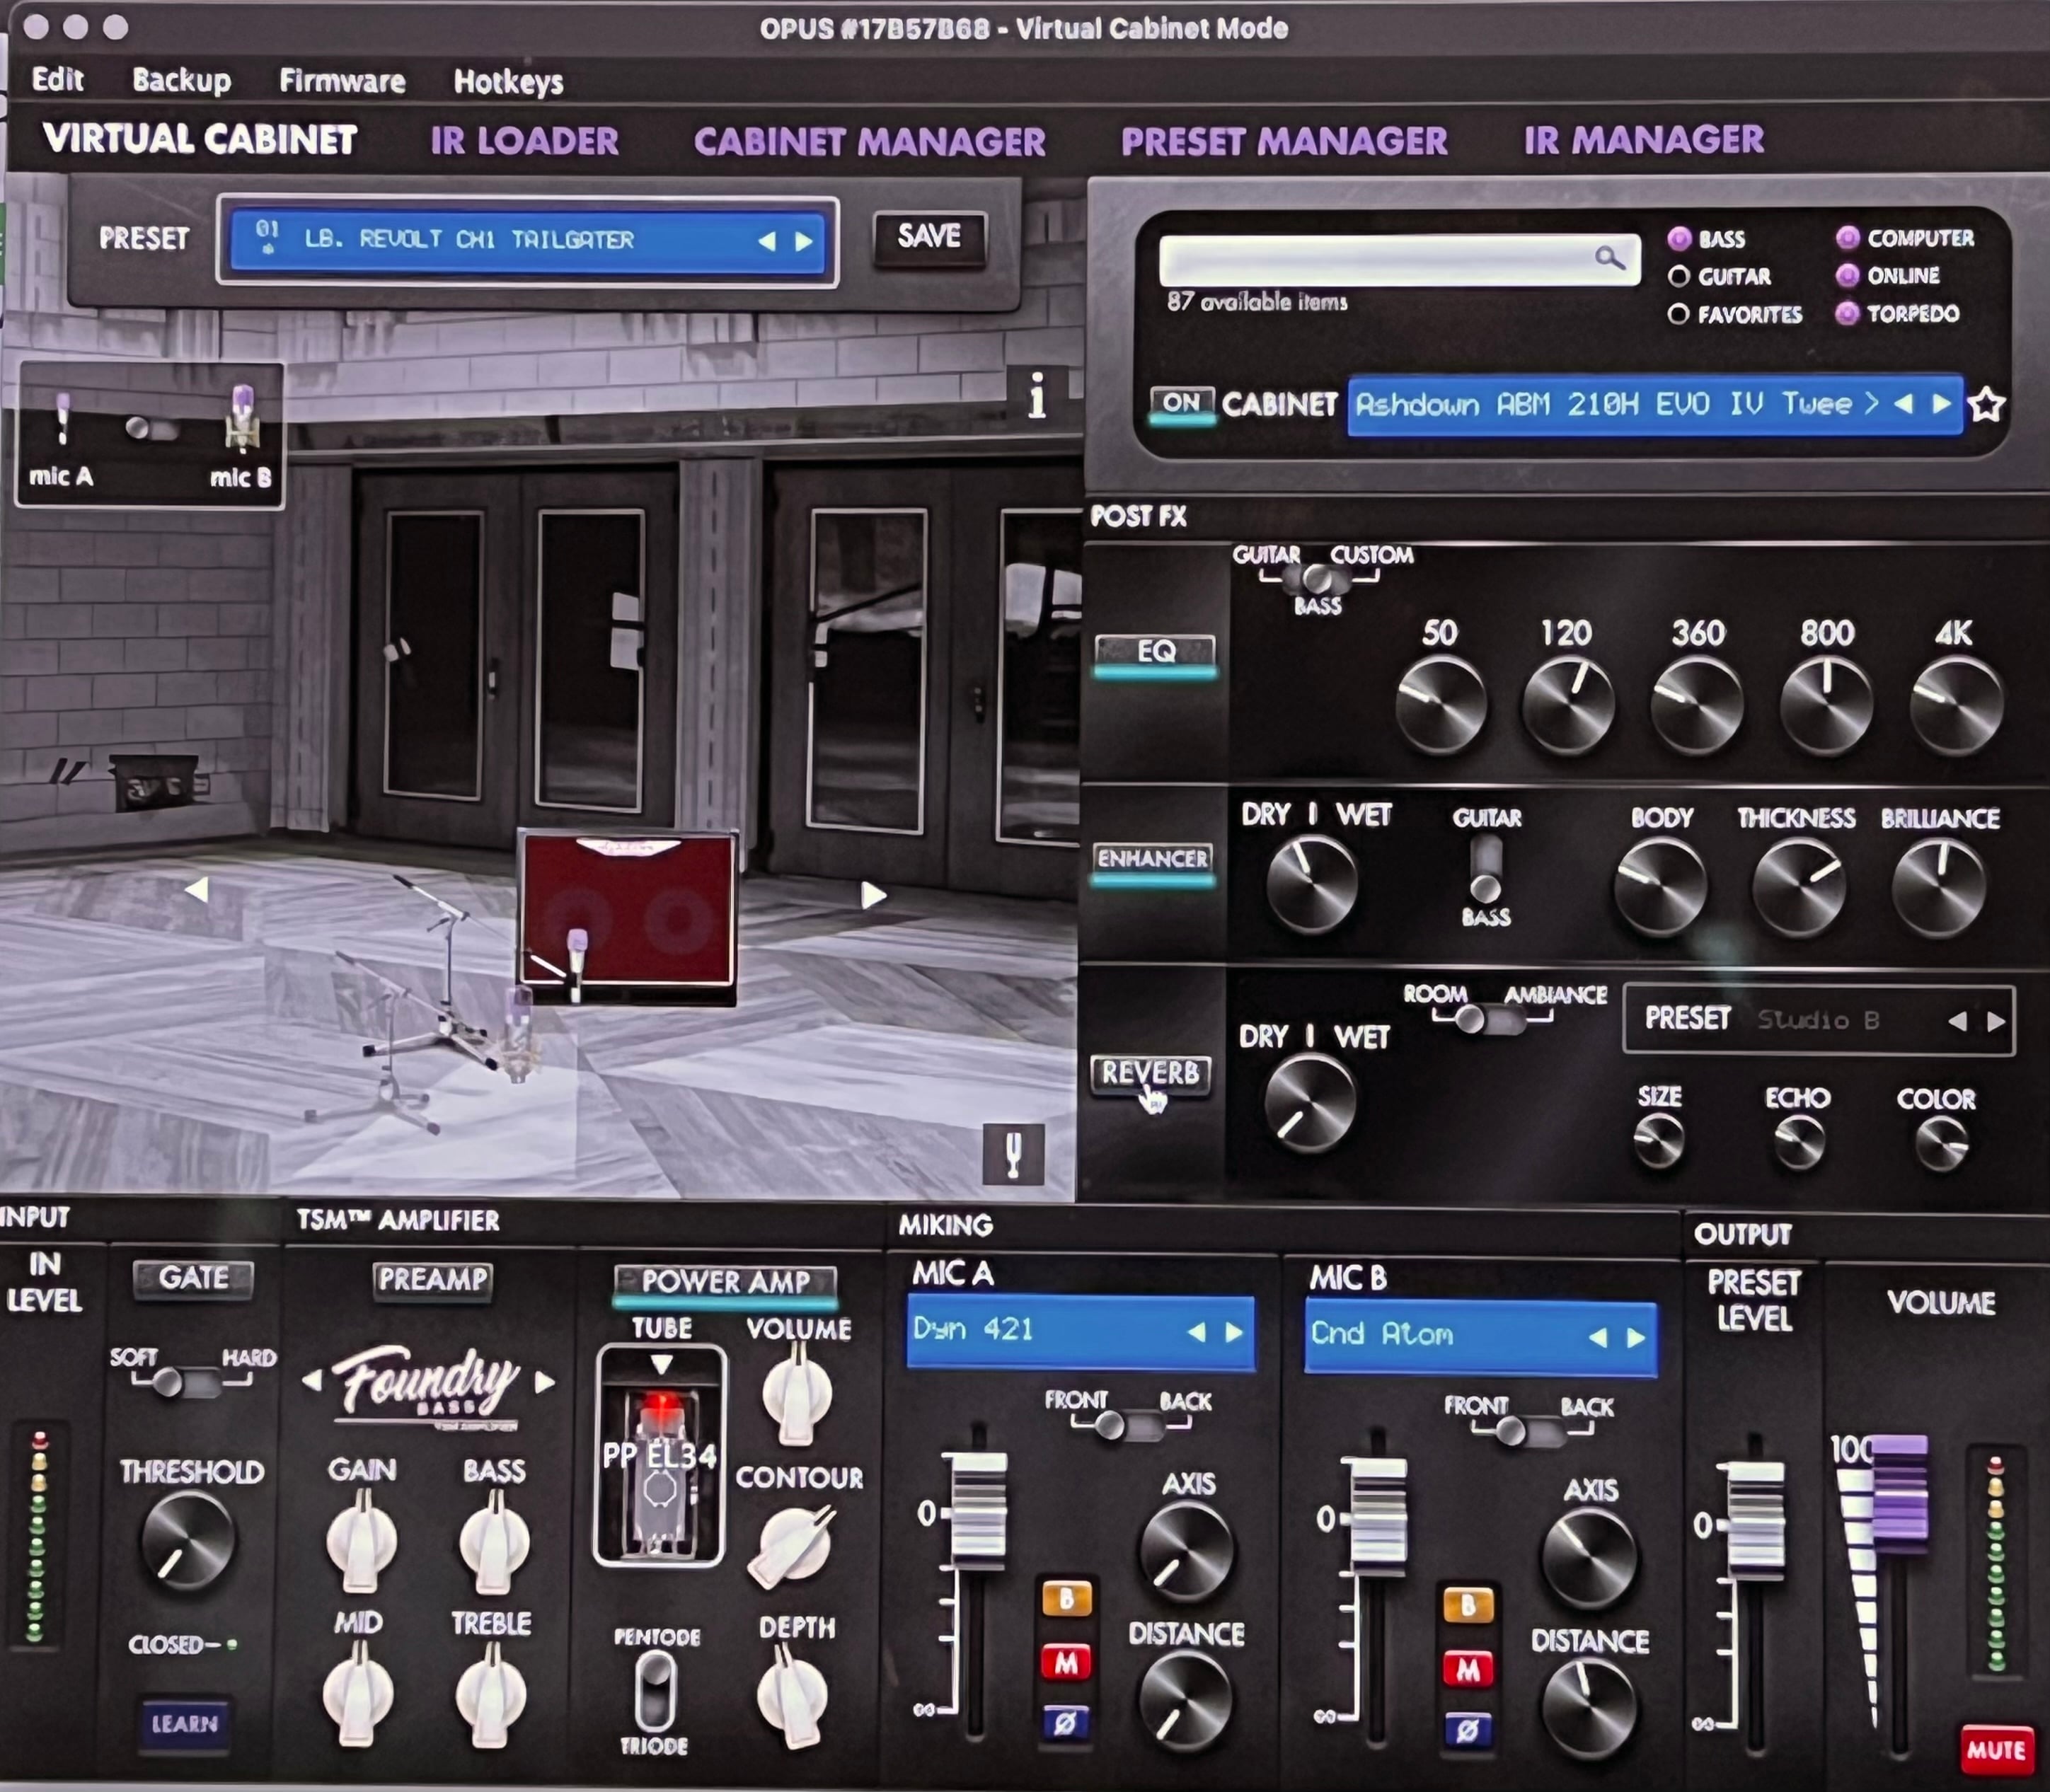Image resolution: width=2050 pixels, height=1792 pixels.
Task: Click the tuner fork icon below the room
Action: tap(1013, 1155)
